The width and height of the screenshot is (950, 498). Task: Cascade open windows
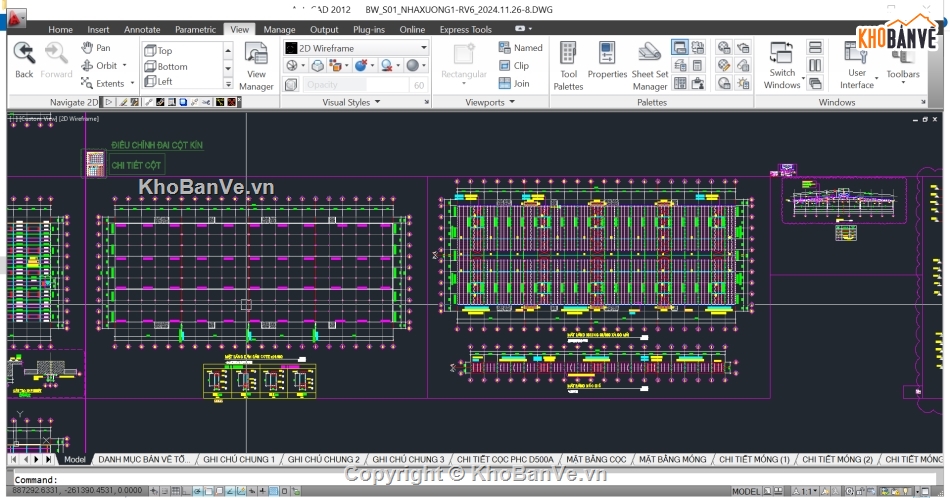[x=815, y=83]
